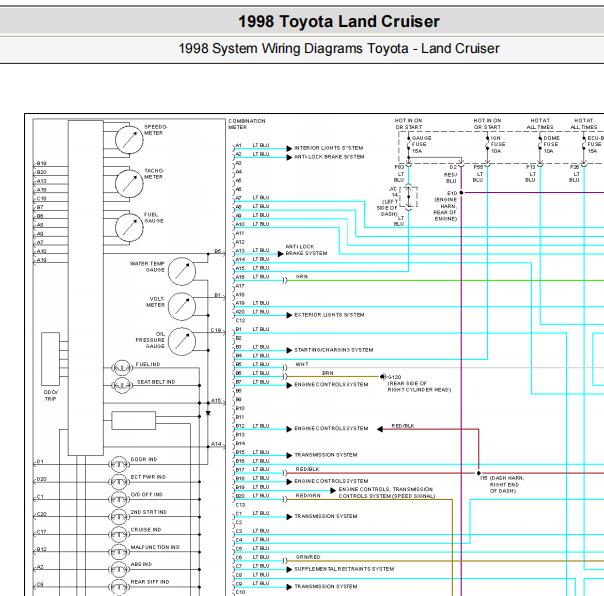Click the ODO/TRIP display box
This screenshot has width=604, height=596.
point(50,359)
